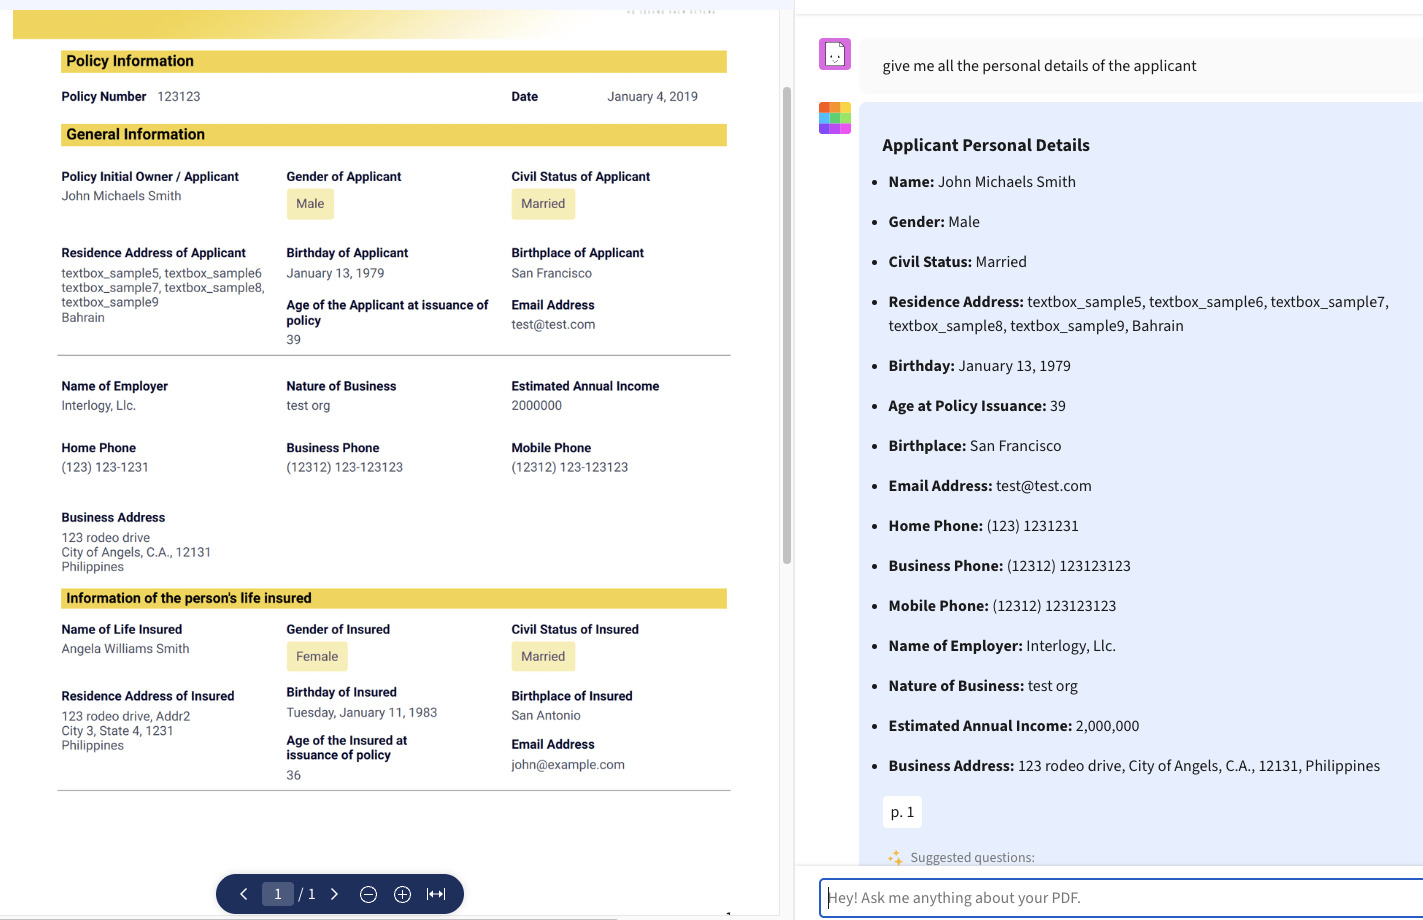Click the sparkle icon next to Suggested questions
Image resolution: width=1423 pixels, height=920 pixels.
pyautogui.click(x=895, y=858)
